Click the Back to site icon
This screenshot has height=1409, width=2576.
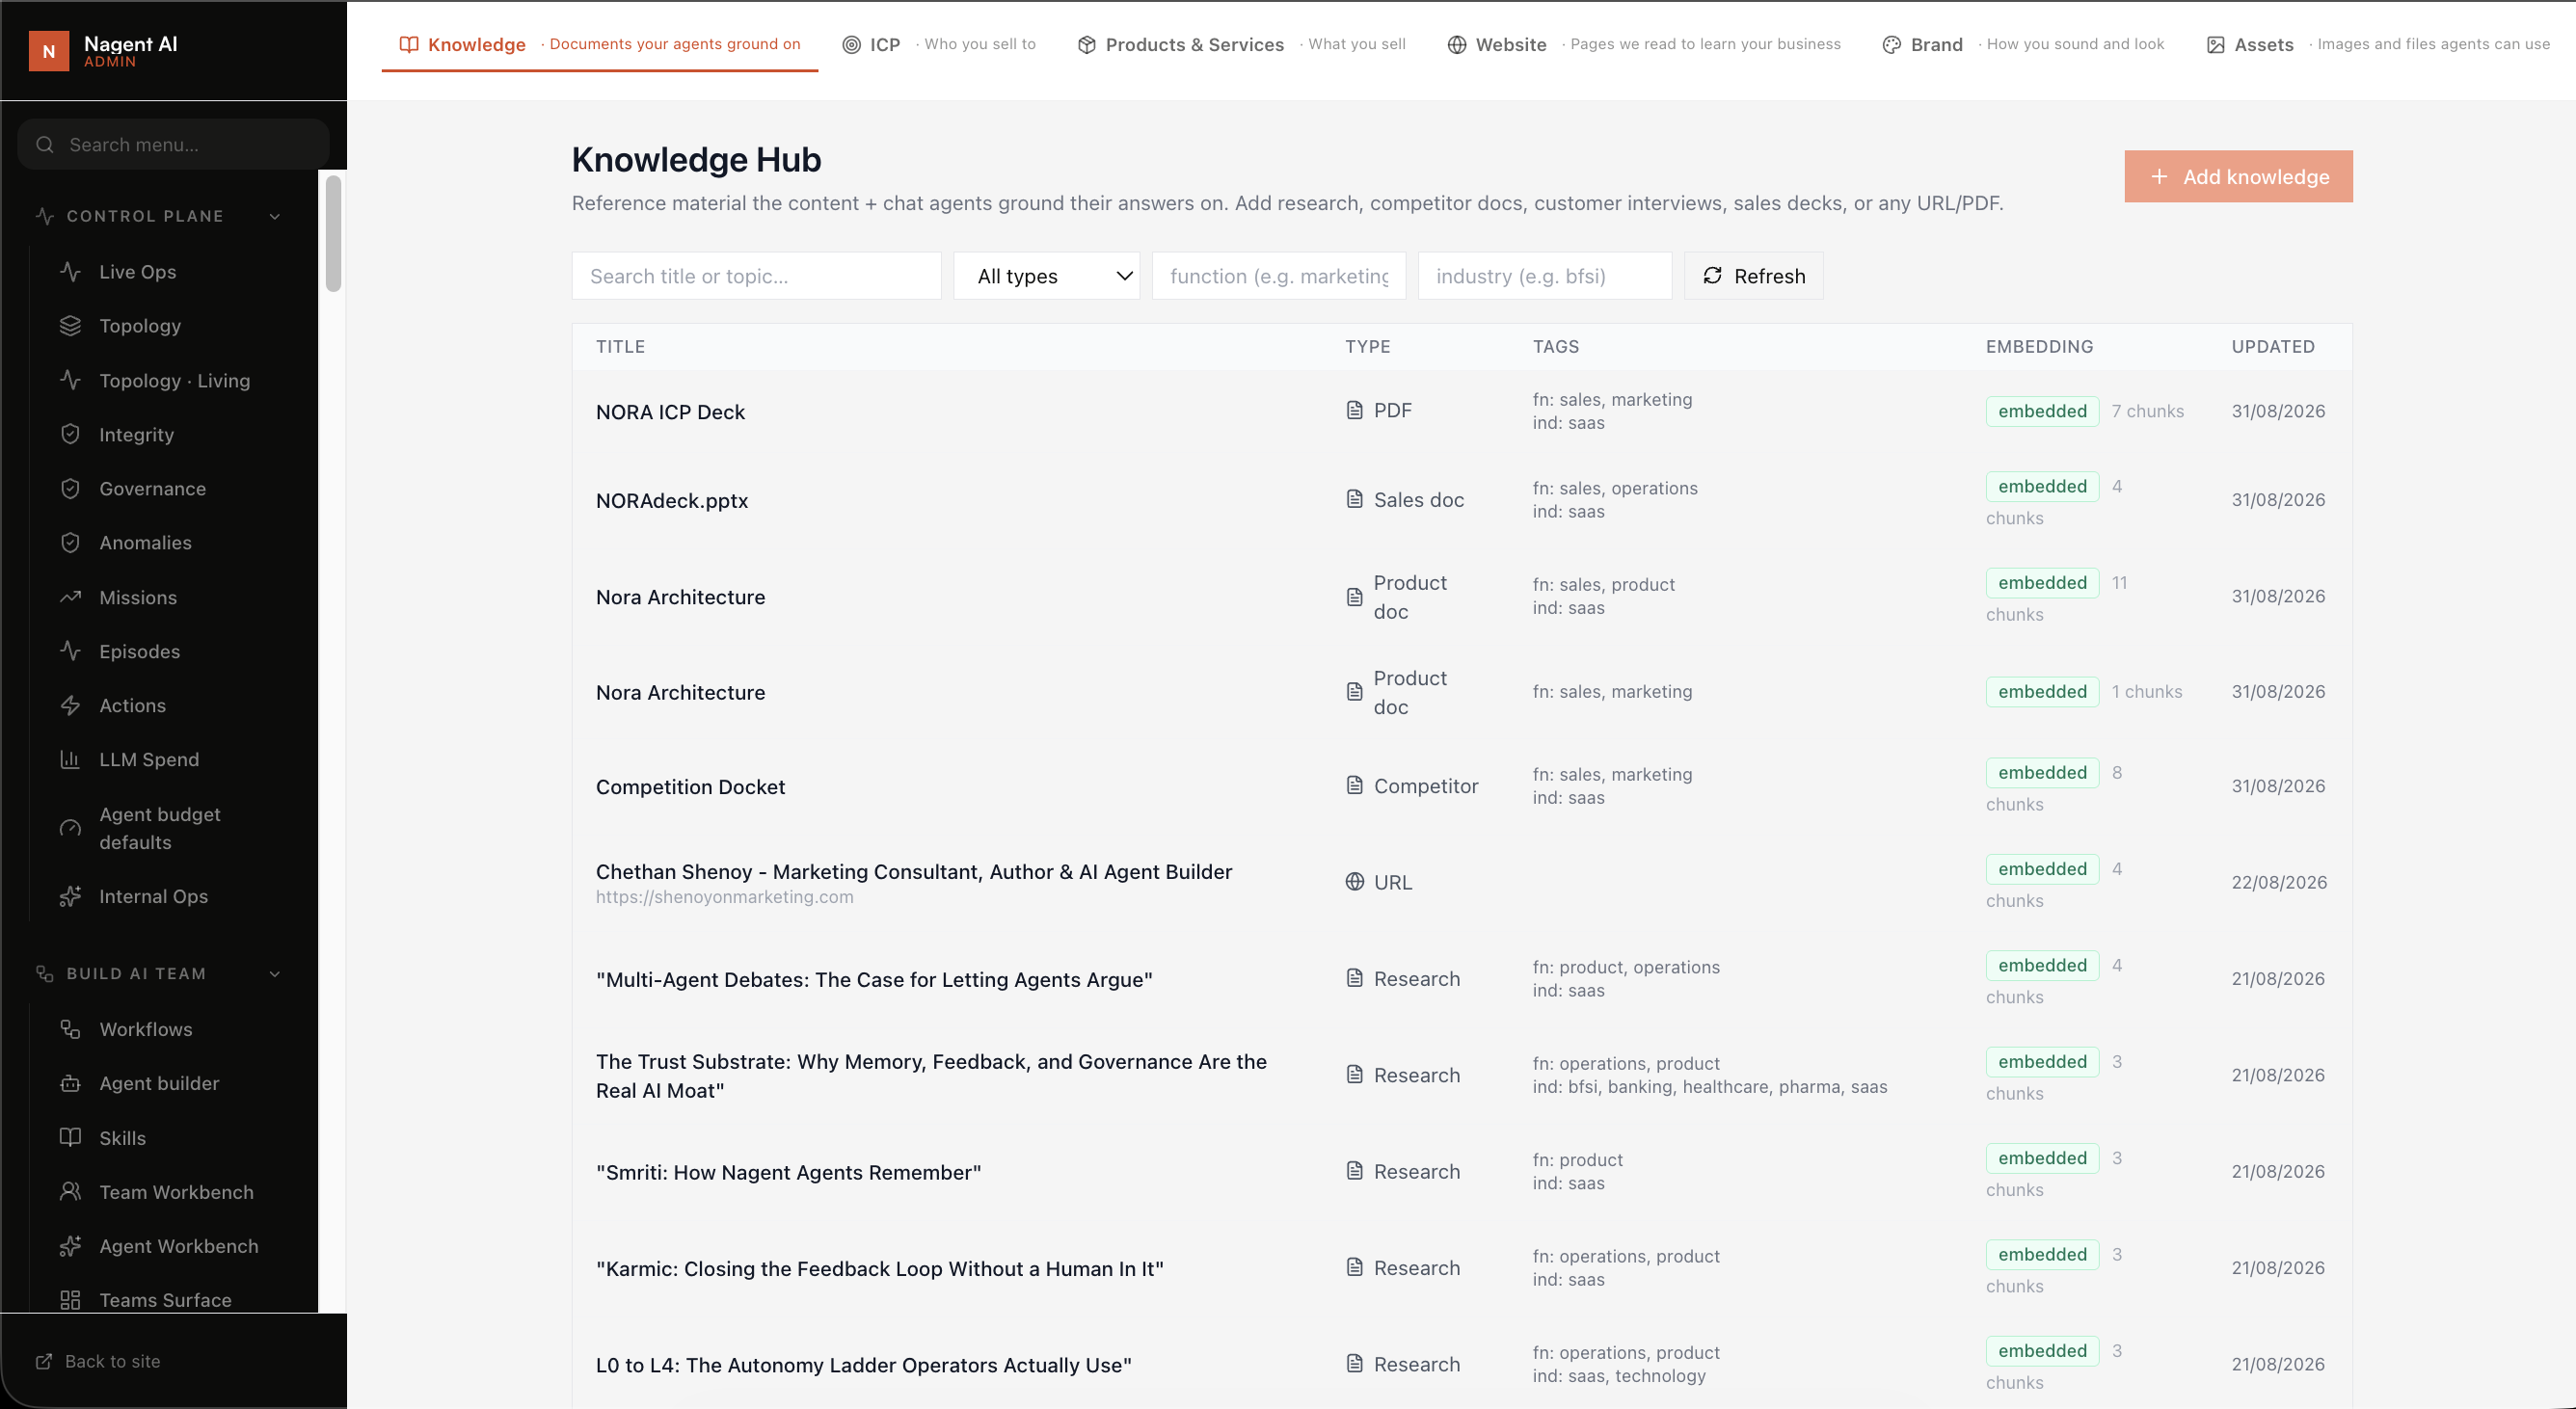pyautogui.click(x=43, y=1361)
